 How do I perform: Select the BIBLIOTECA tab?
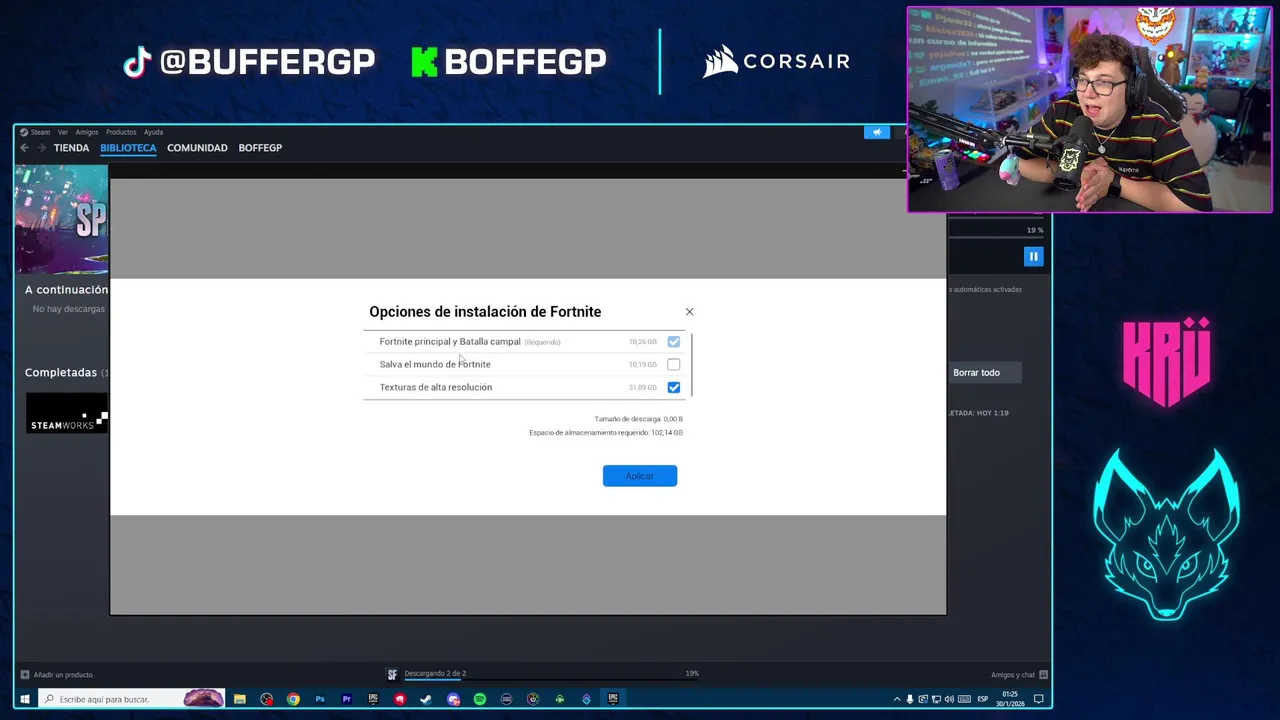coord(128,148)
